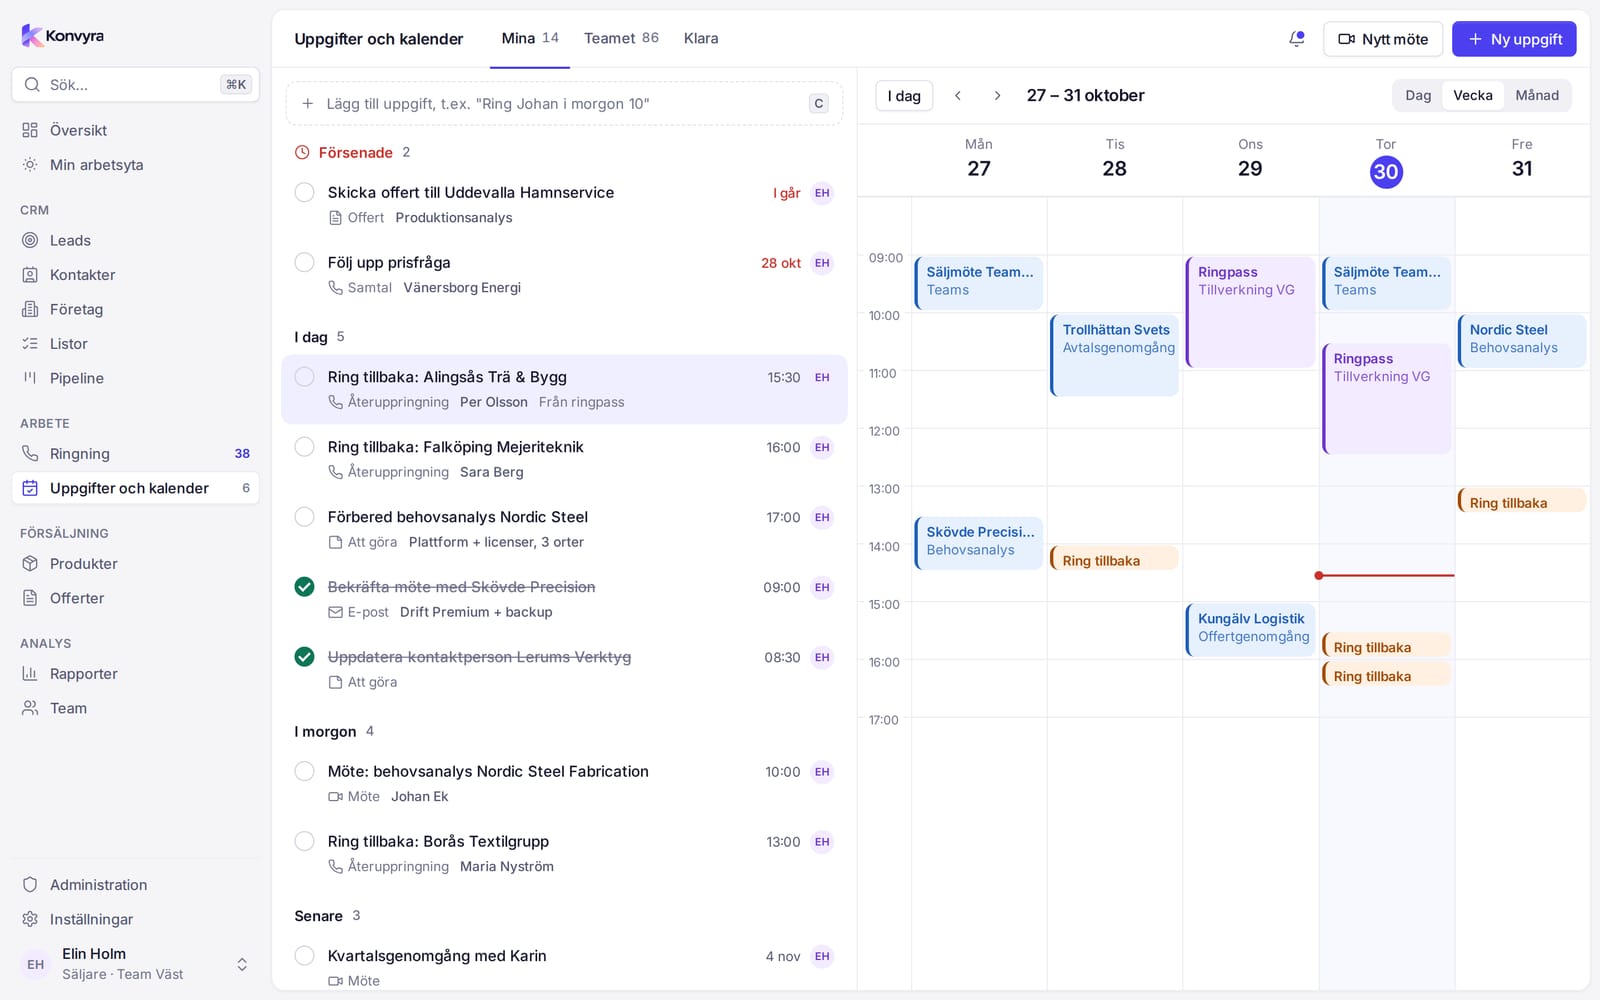The width and height of the screenshot is (1600, 1000).
Task: Open Pipeline view
Action: [135, 378]
